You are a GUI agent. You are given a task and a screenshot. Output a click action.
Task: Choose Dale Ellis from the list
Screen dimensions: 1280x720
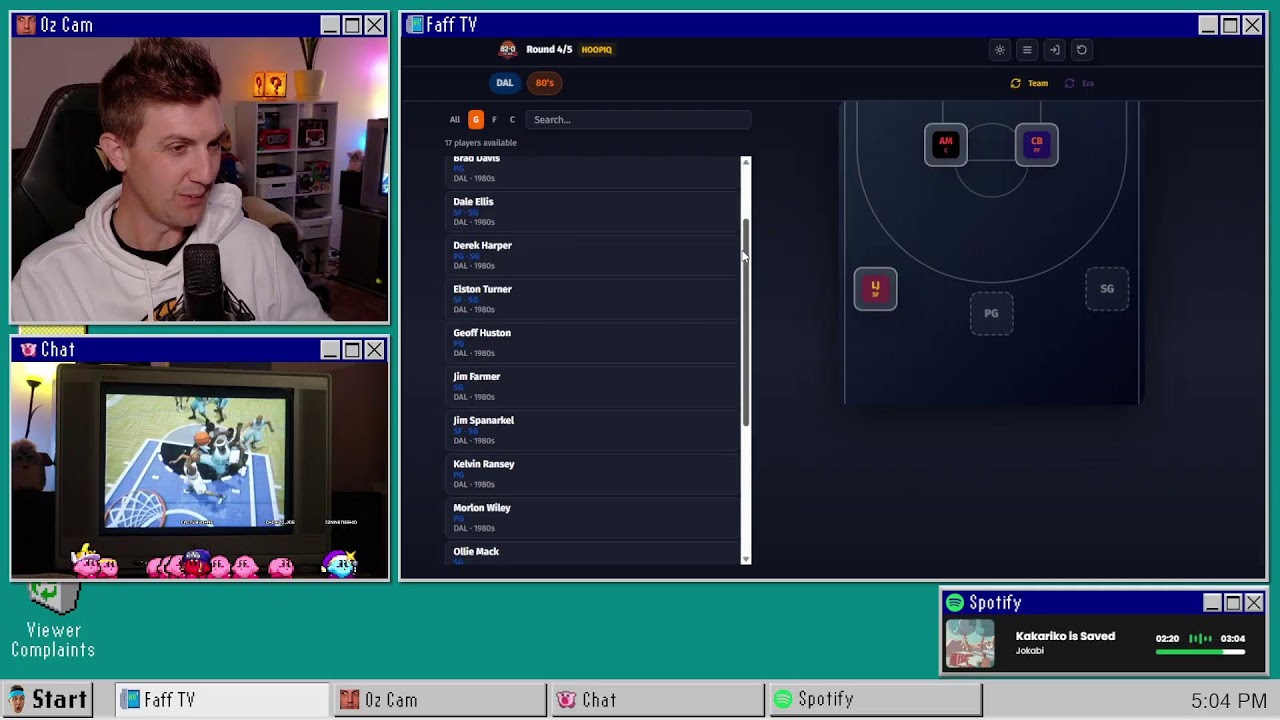[x=594, y=211]
